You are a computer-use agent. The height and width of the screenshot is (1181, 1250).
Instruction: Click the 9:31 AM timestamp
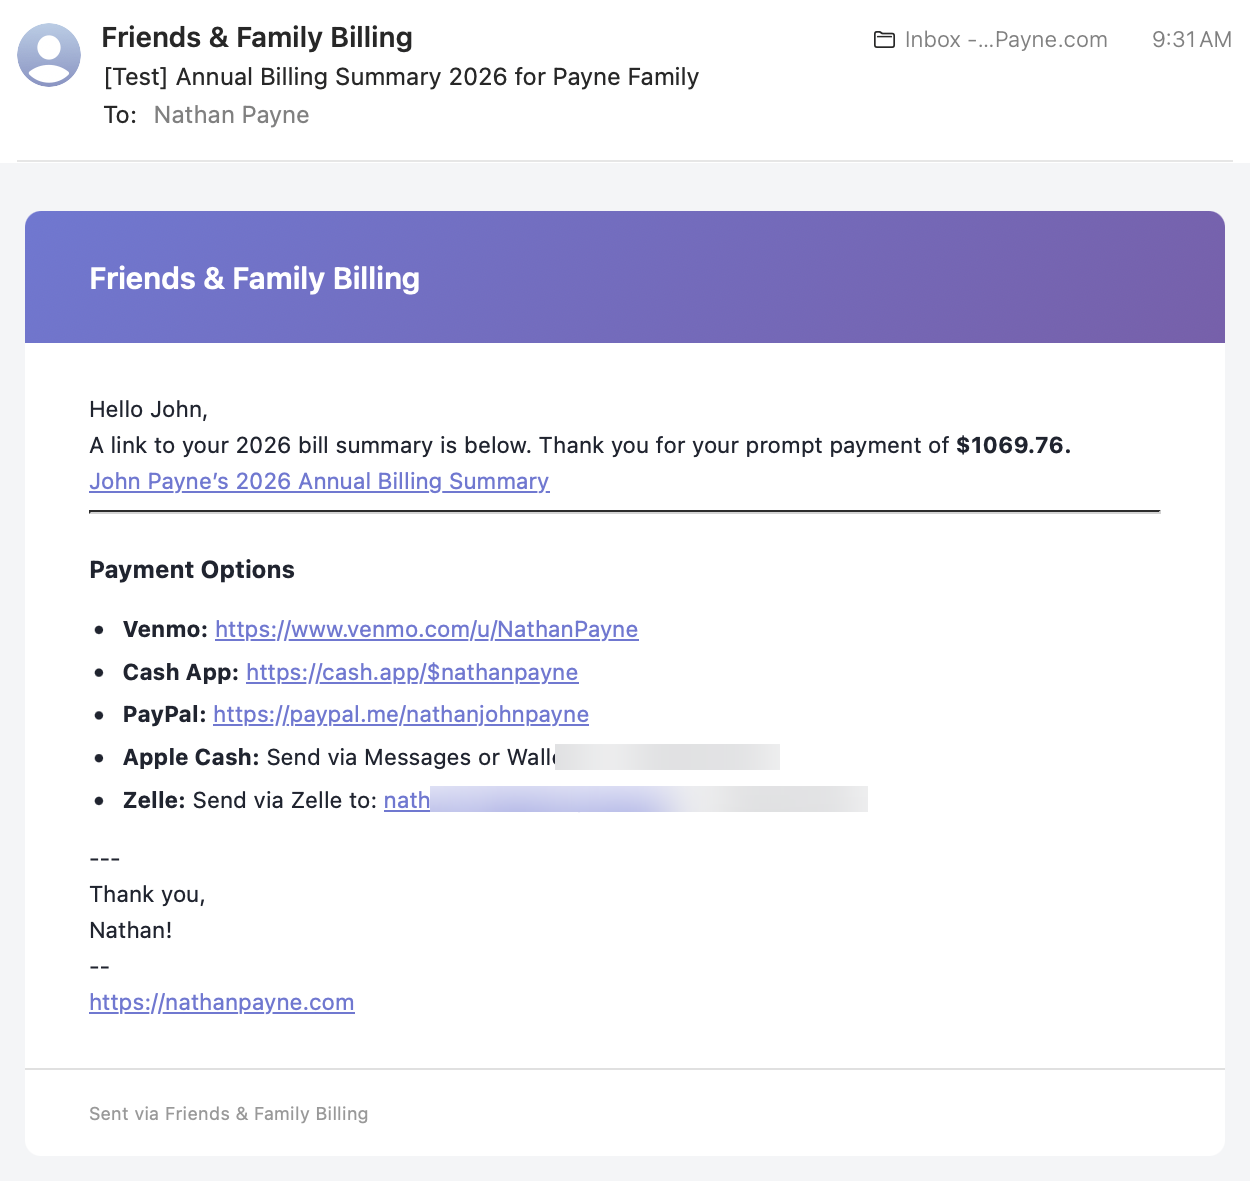tap(1191, 40)
